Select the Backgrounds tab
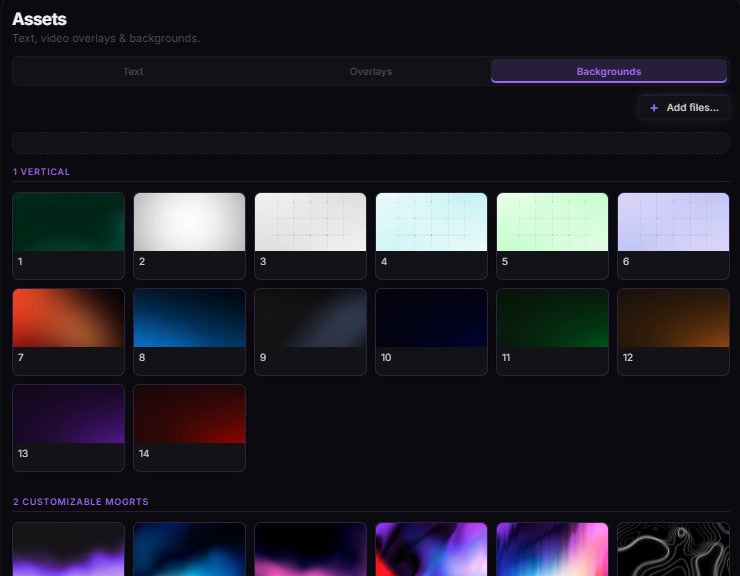This screenshot has width=740, height=576. tap(609, 71)
